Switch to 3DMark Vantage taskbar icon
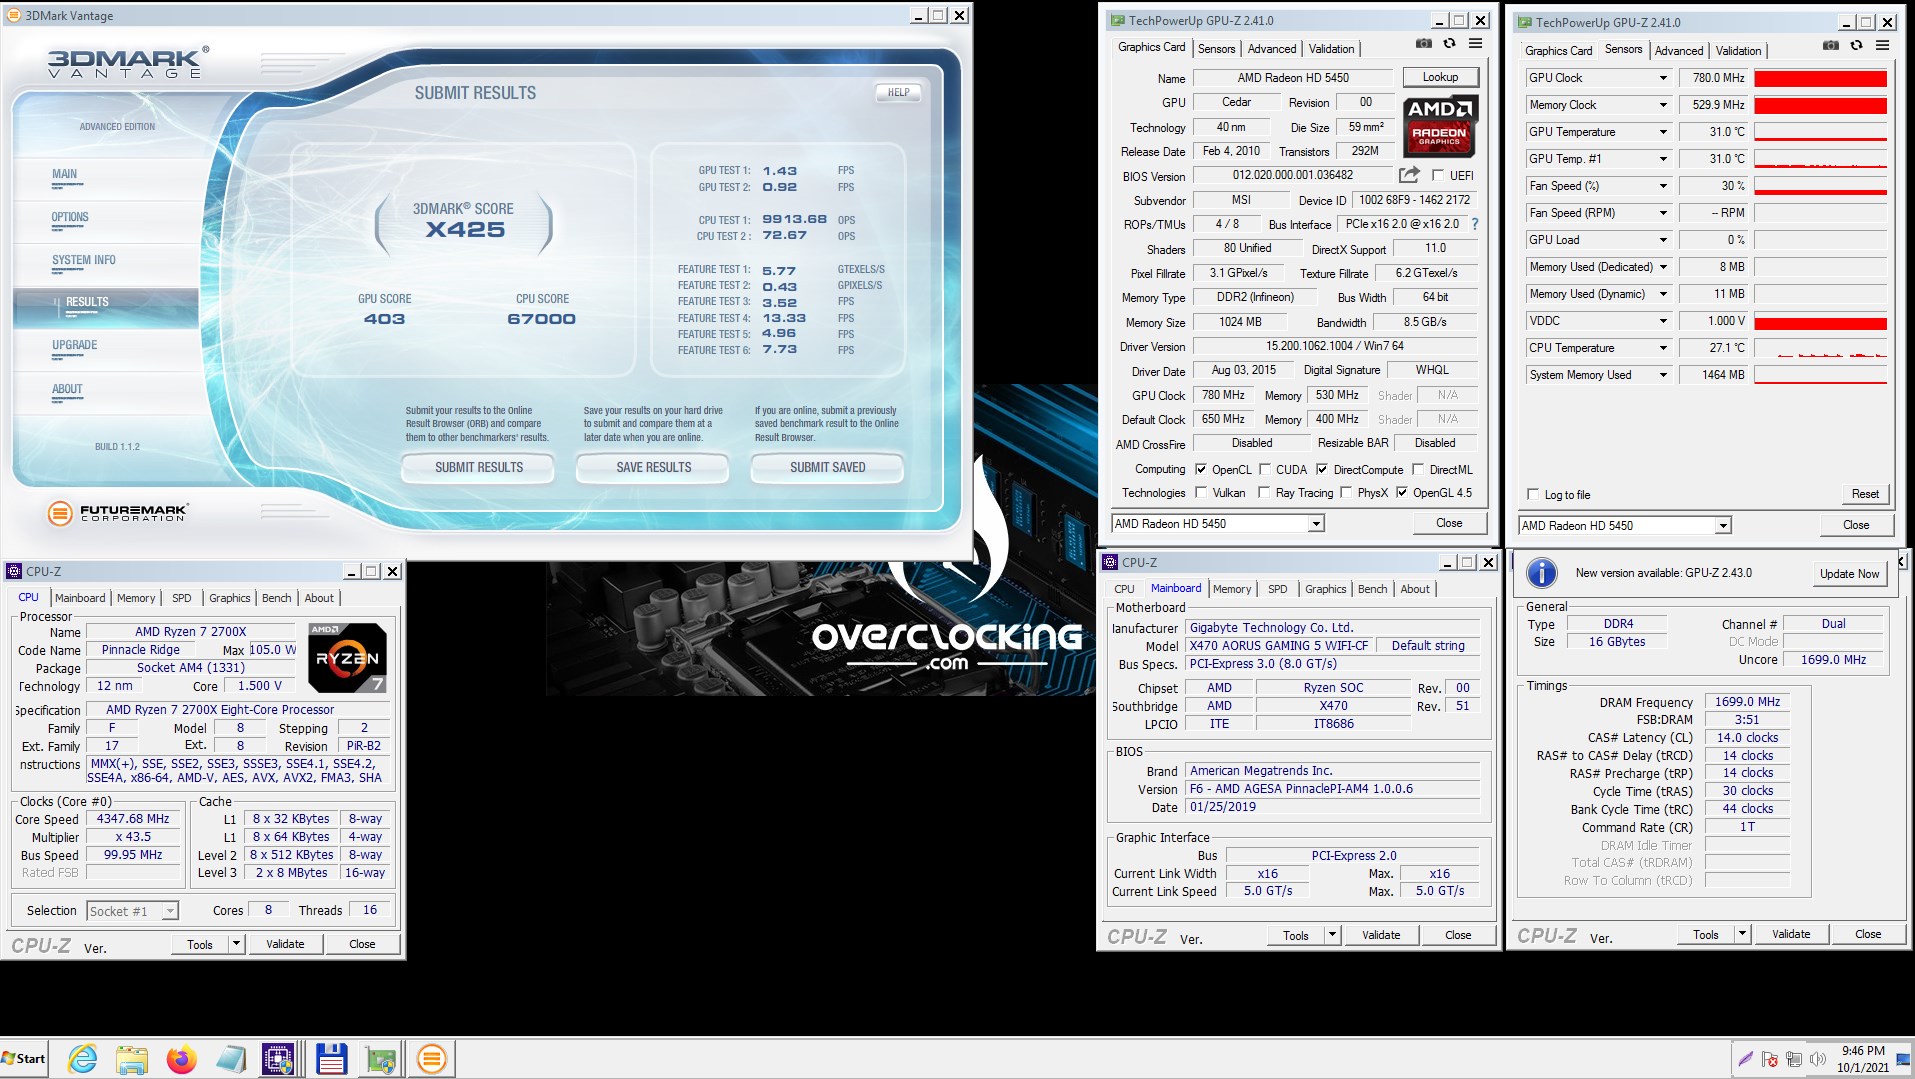This screenshot has height=1079, width=1915. click(432, 1059)
